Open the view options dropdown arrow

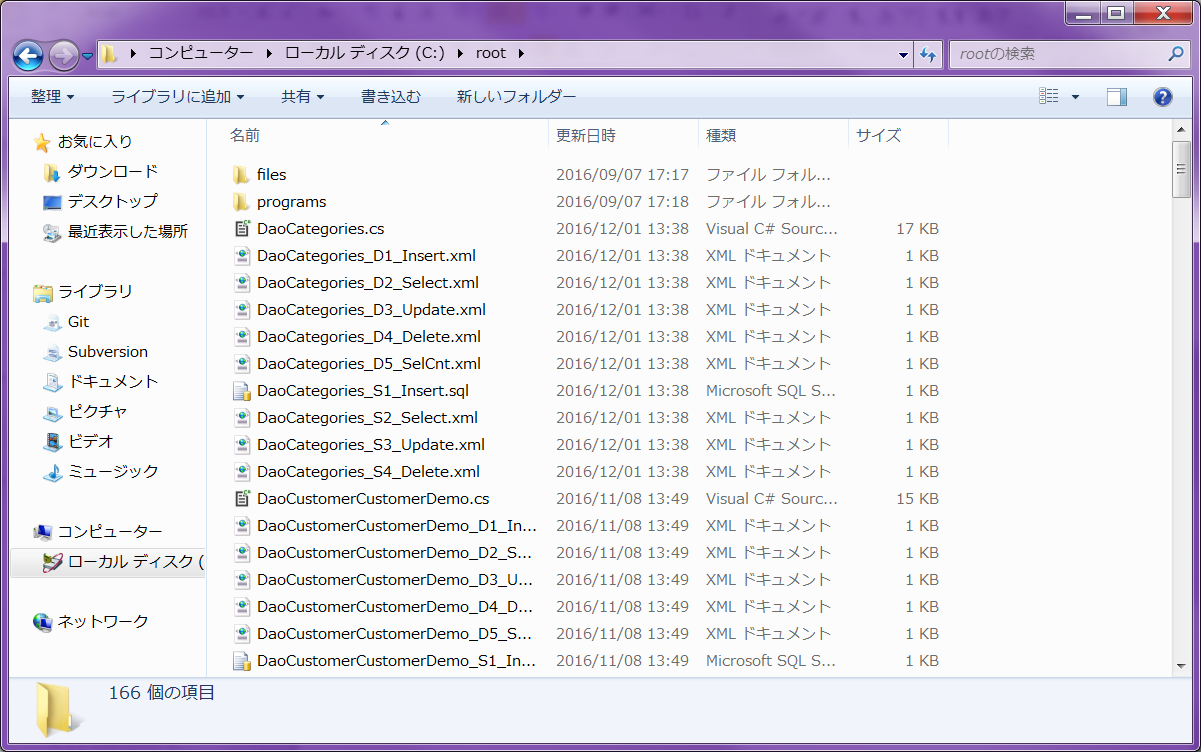click(x=1075, y=97)
